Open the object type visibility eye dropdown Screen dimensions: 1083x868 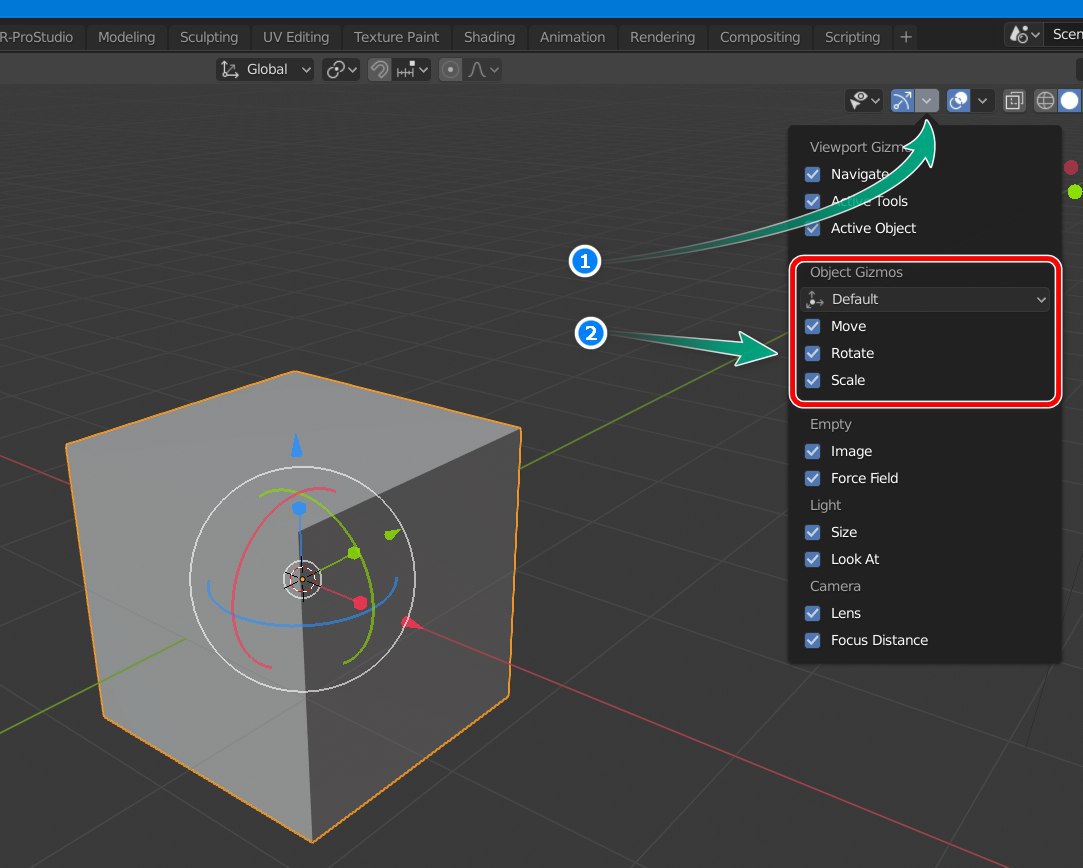(864, 101)
